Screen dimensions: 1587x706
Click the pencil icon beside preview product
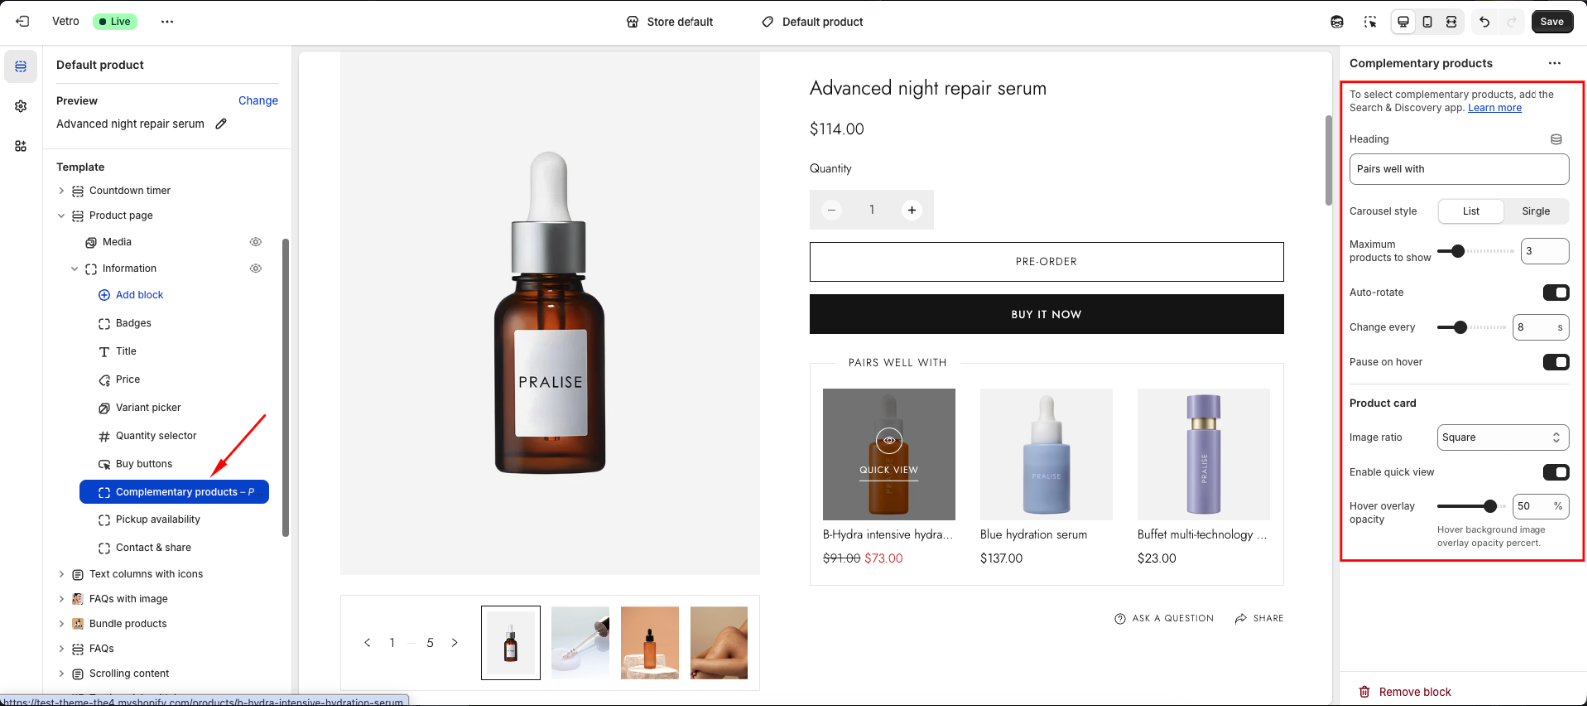pyautogui.click(x=221, y=124)
